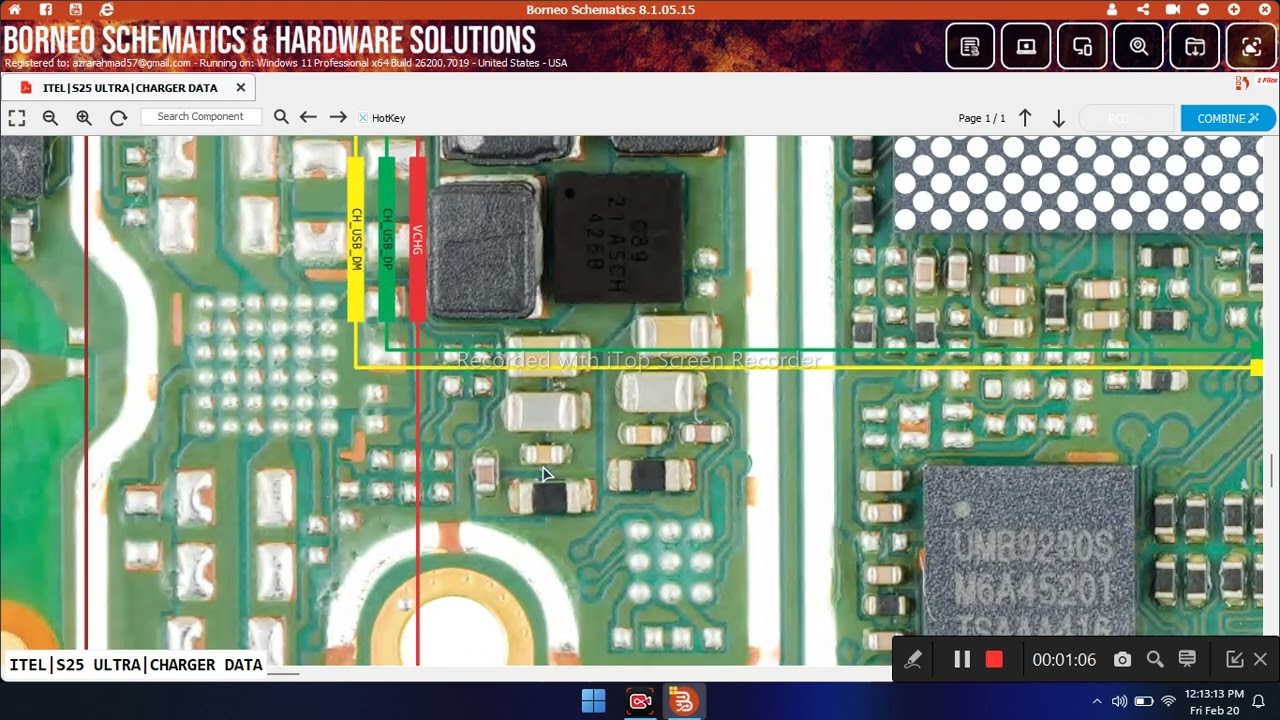
Task: Open the volume control in system tray
Action: point(1120,701)
